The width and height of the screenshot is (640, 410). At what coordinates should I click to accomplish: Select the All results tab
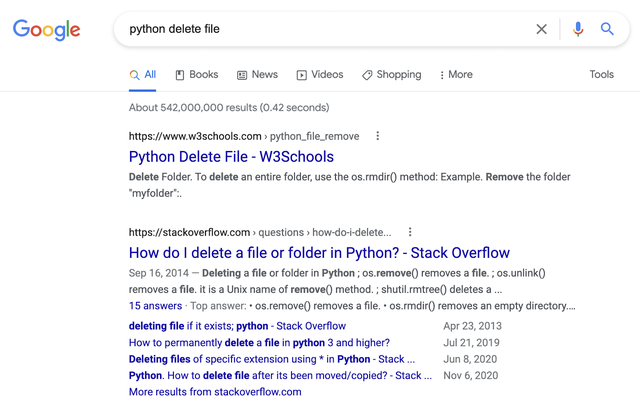tap(142, 75)
